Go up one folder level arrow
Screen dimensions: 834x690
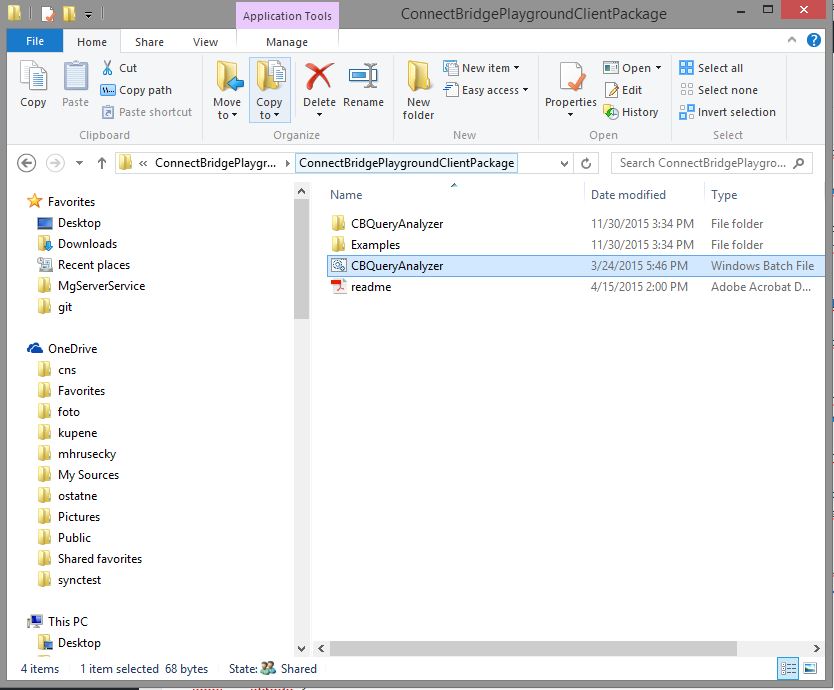(x=102, y=163)
